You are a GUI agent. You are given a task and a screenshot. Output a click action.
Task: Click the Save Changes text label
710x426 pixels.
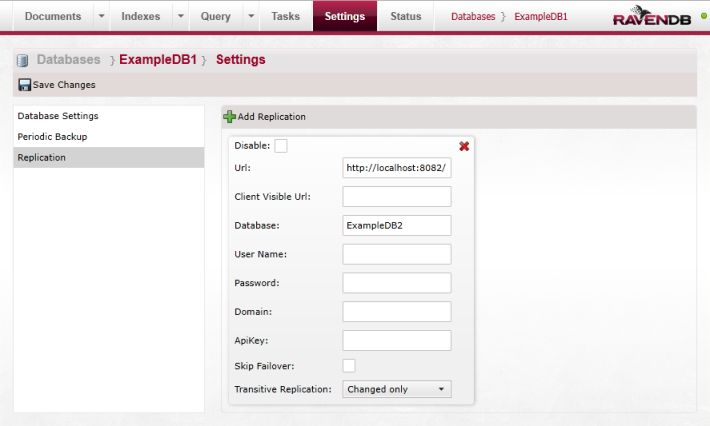(64, 85)
